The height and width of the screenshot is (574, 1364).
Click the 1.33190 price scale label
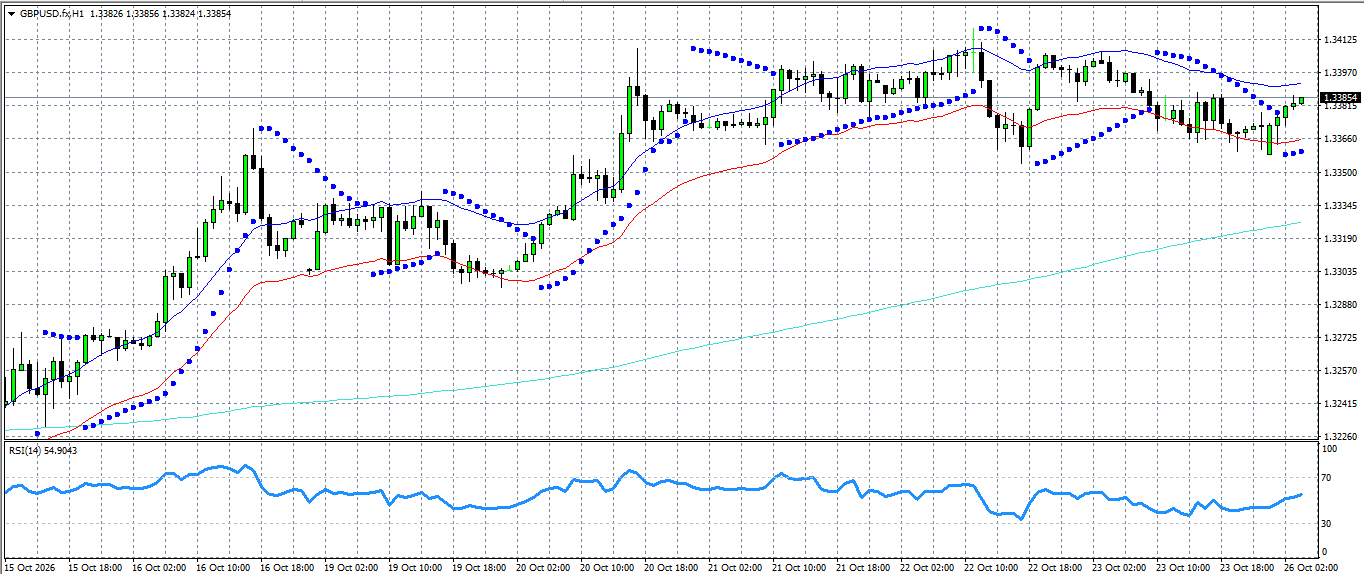click(x=1340, y=238)
